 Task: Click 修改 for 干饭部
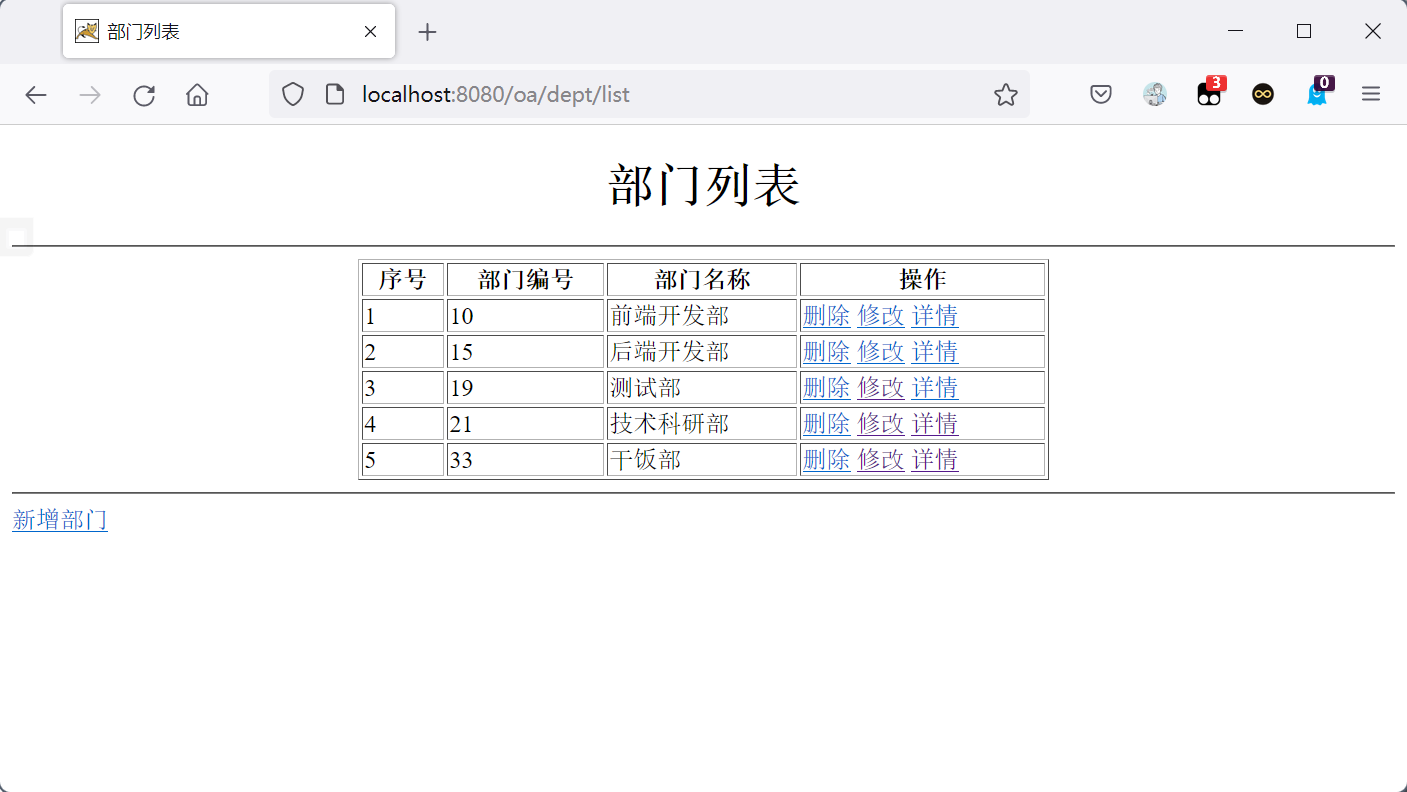[x=881, y=460]
